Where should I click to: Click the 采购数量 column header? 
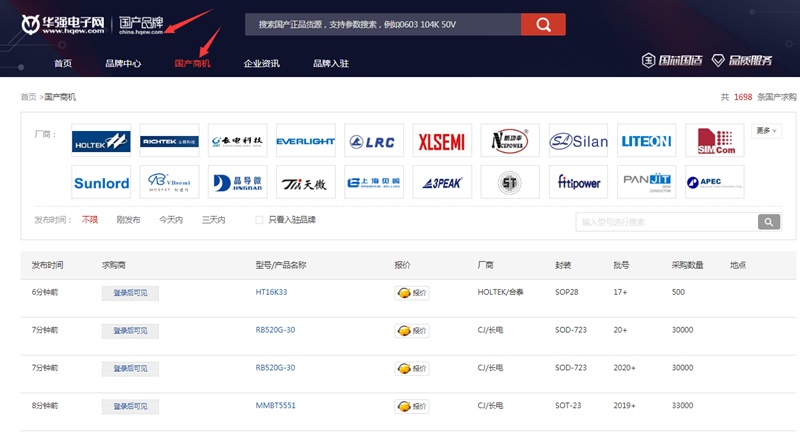(x=687, y=265)
